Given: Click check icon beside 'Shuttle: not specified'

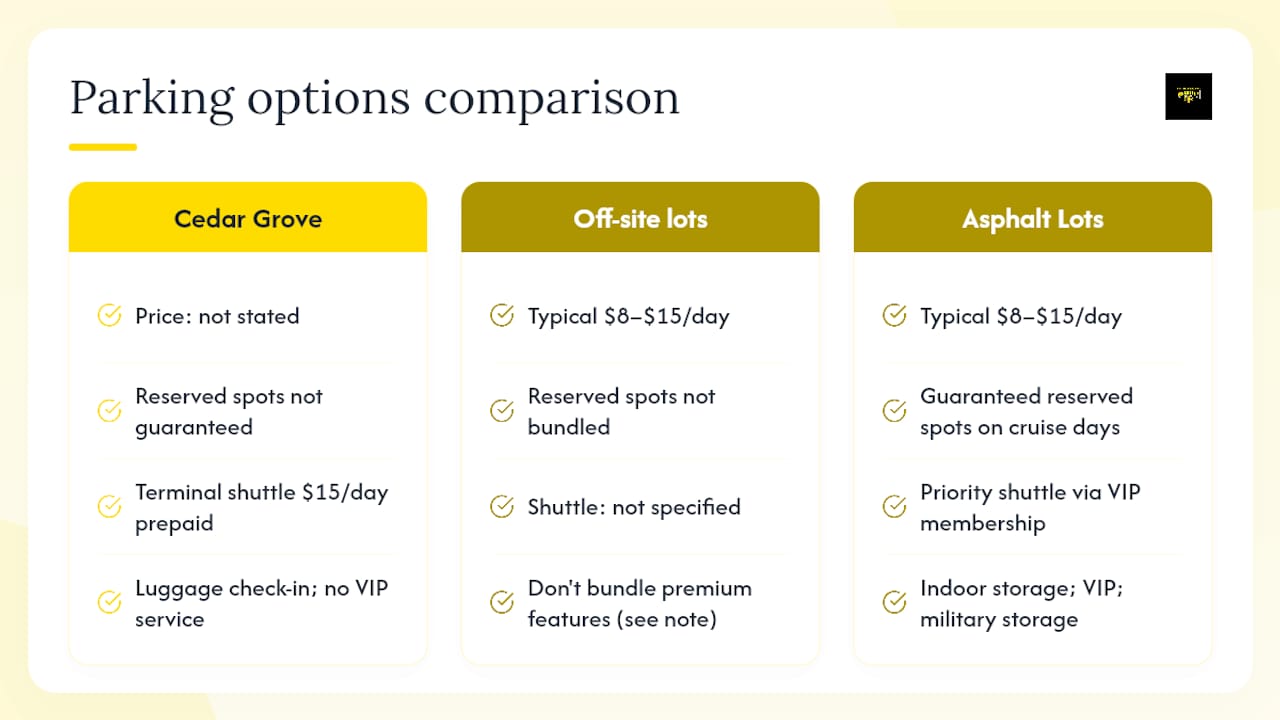Looking at the screenshot, I should [x=502, y=507].
